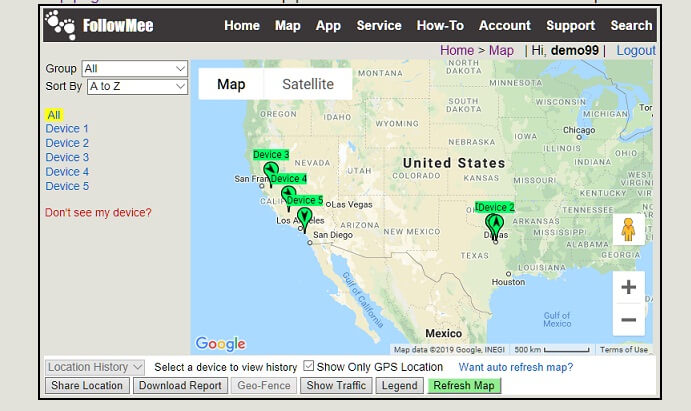This screenshot has height=411, width=691.
Task: Toggle Show Only GPS Location checkbox
Action: [308, 366]
